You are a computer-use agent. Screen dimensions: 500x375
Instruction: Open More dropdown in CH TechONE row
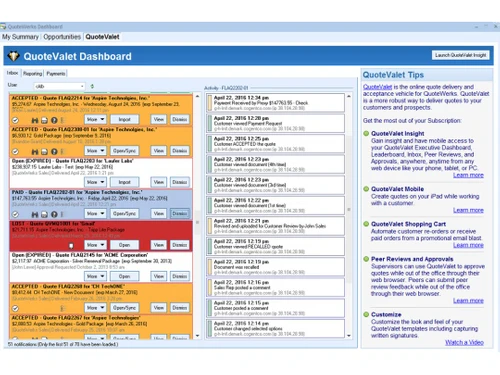pos(95,308)
